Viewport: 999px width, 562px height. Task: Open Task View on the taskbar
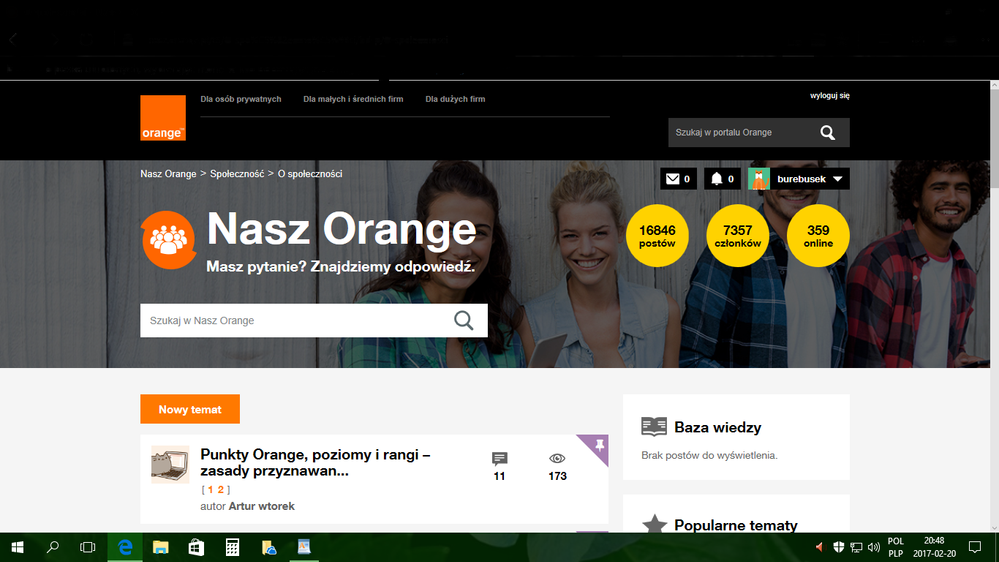tap(87, 547)
